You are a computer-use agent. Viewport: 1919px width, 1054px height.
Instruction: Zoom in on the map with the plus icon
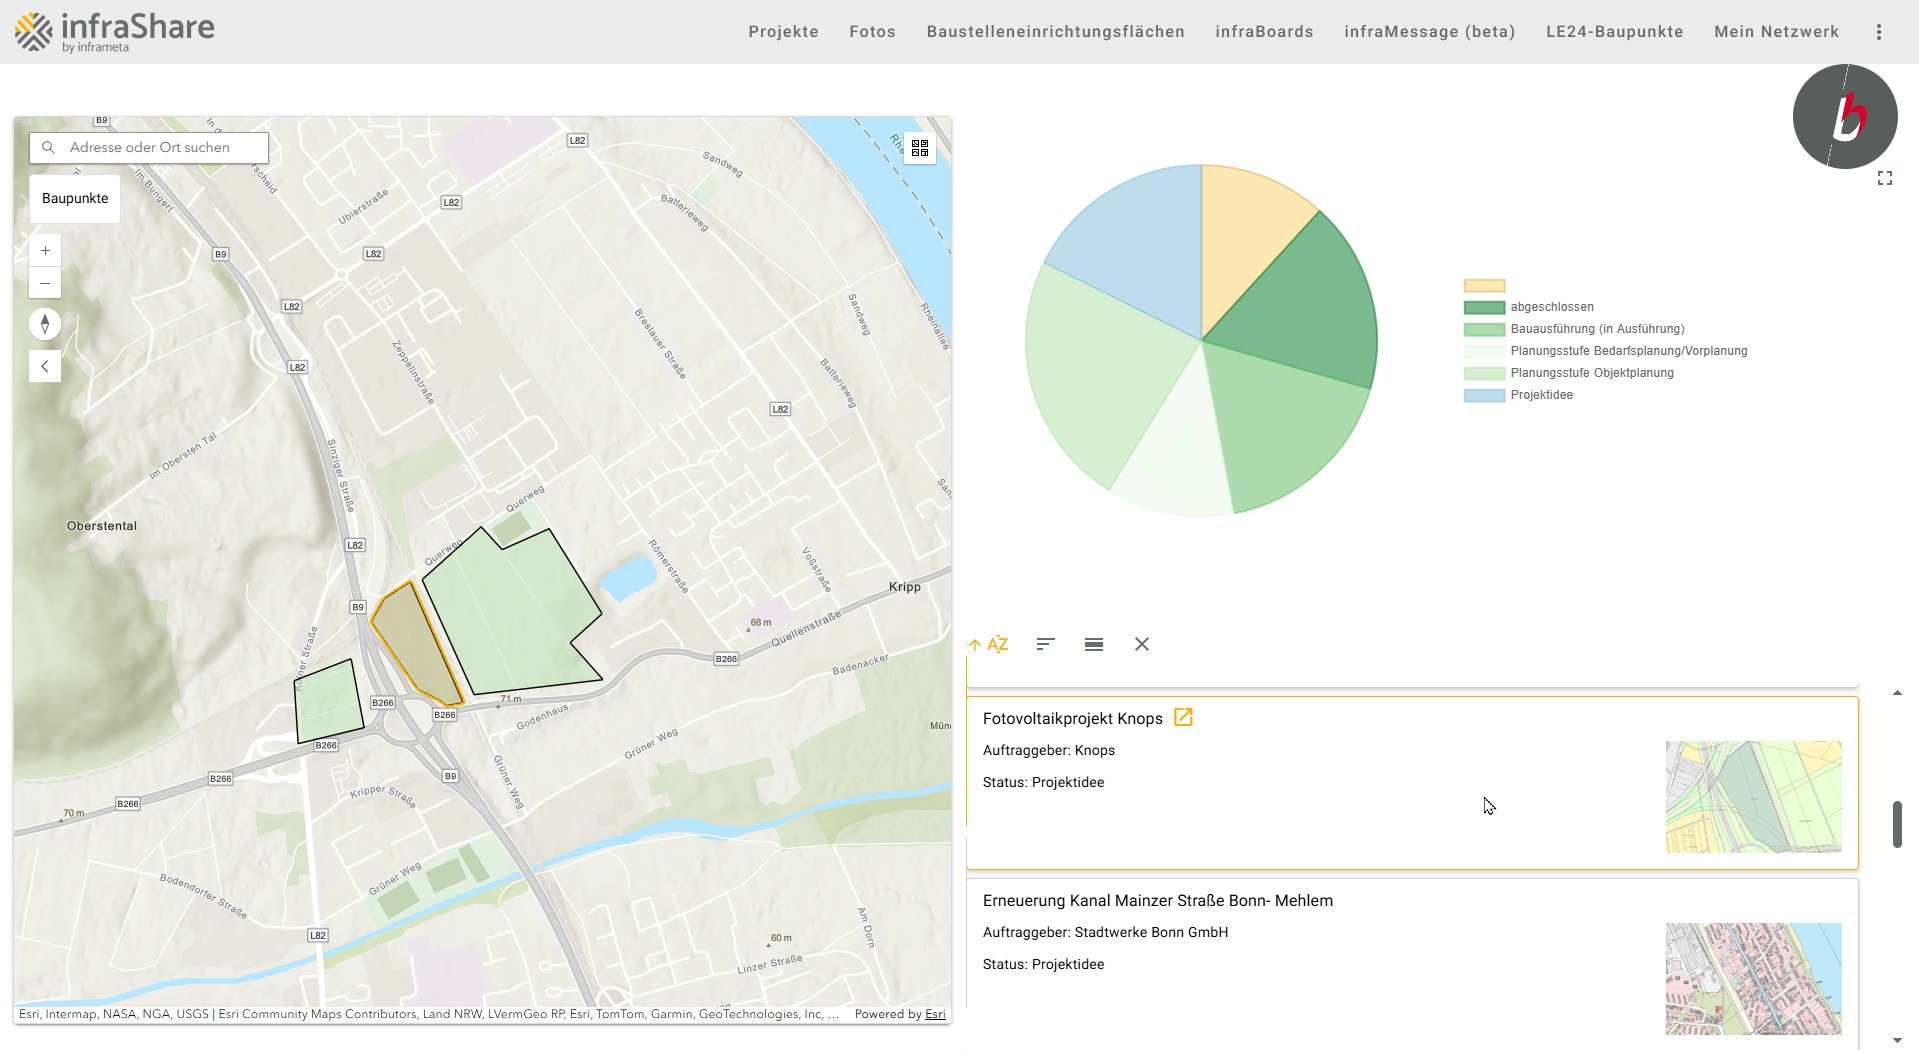coord(44,250)
